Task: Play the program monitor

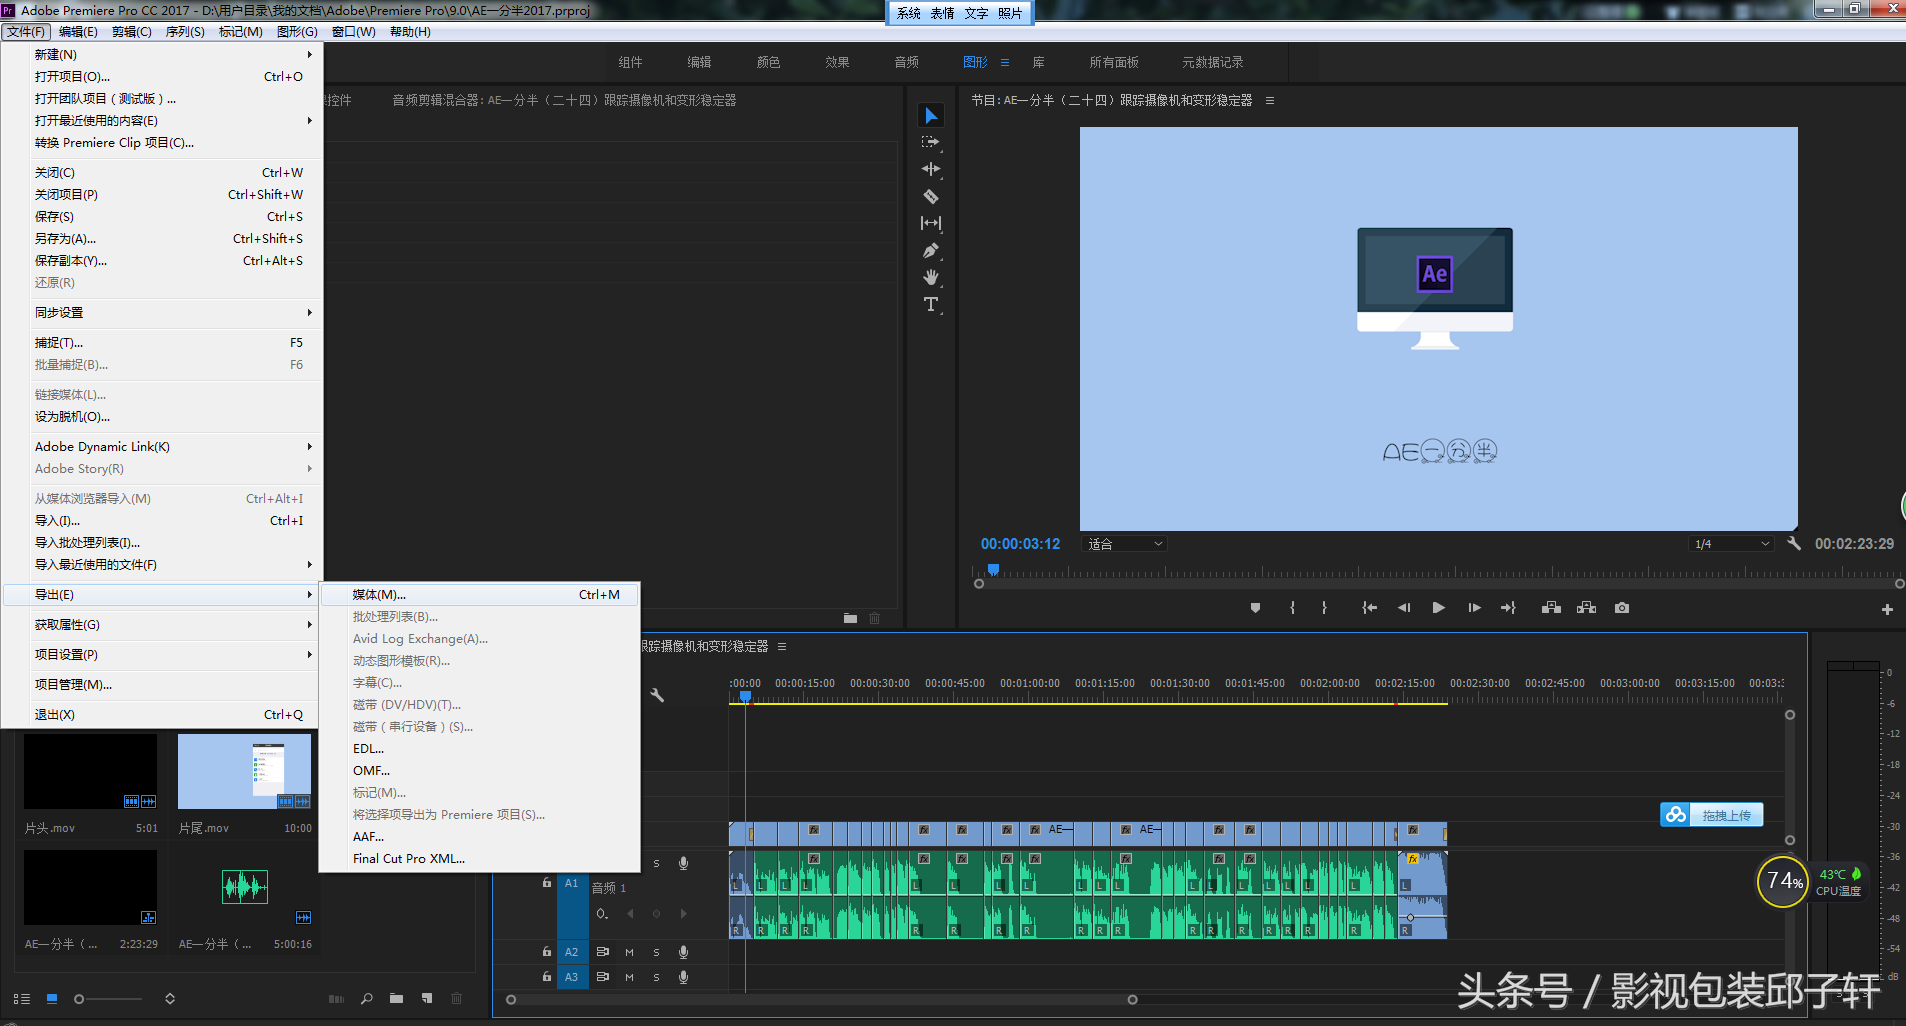Action: (x=1438, y=608)
